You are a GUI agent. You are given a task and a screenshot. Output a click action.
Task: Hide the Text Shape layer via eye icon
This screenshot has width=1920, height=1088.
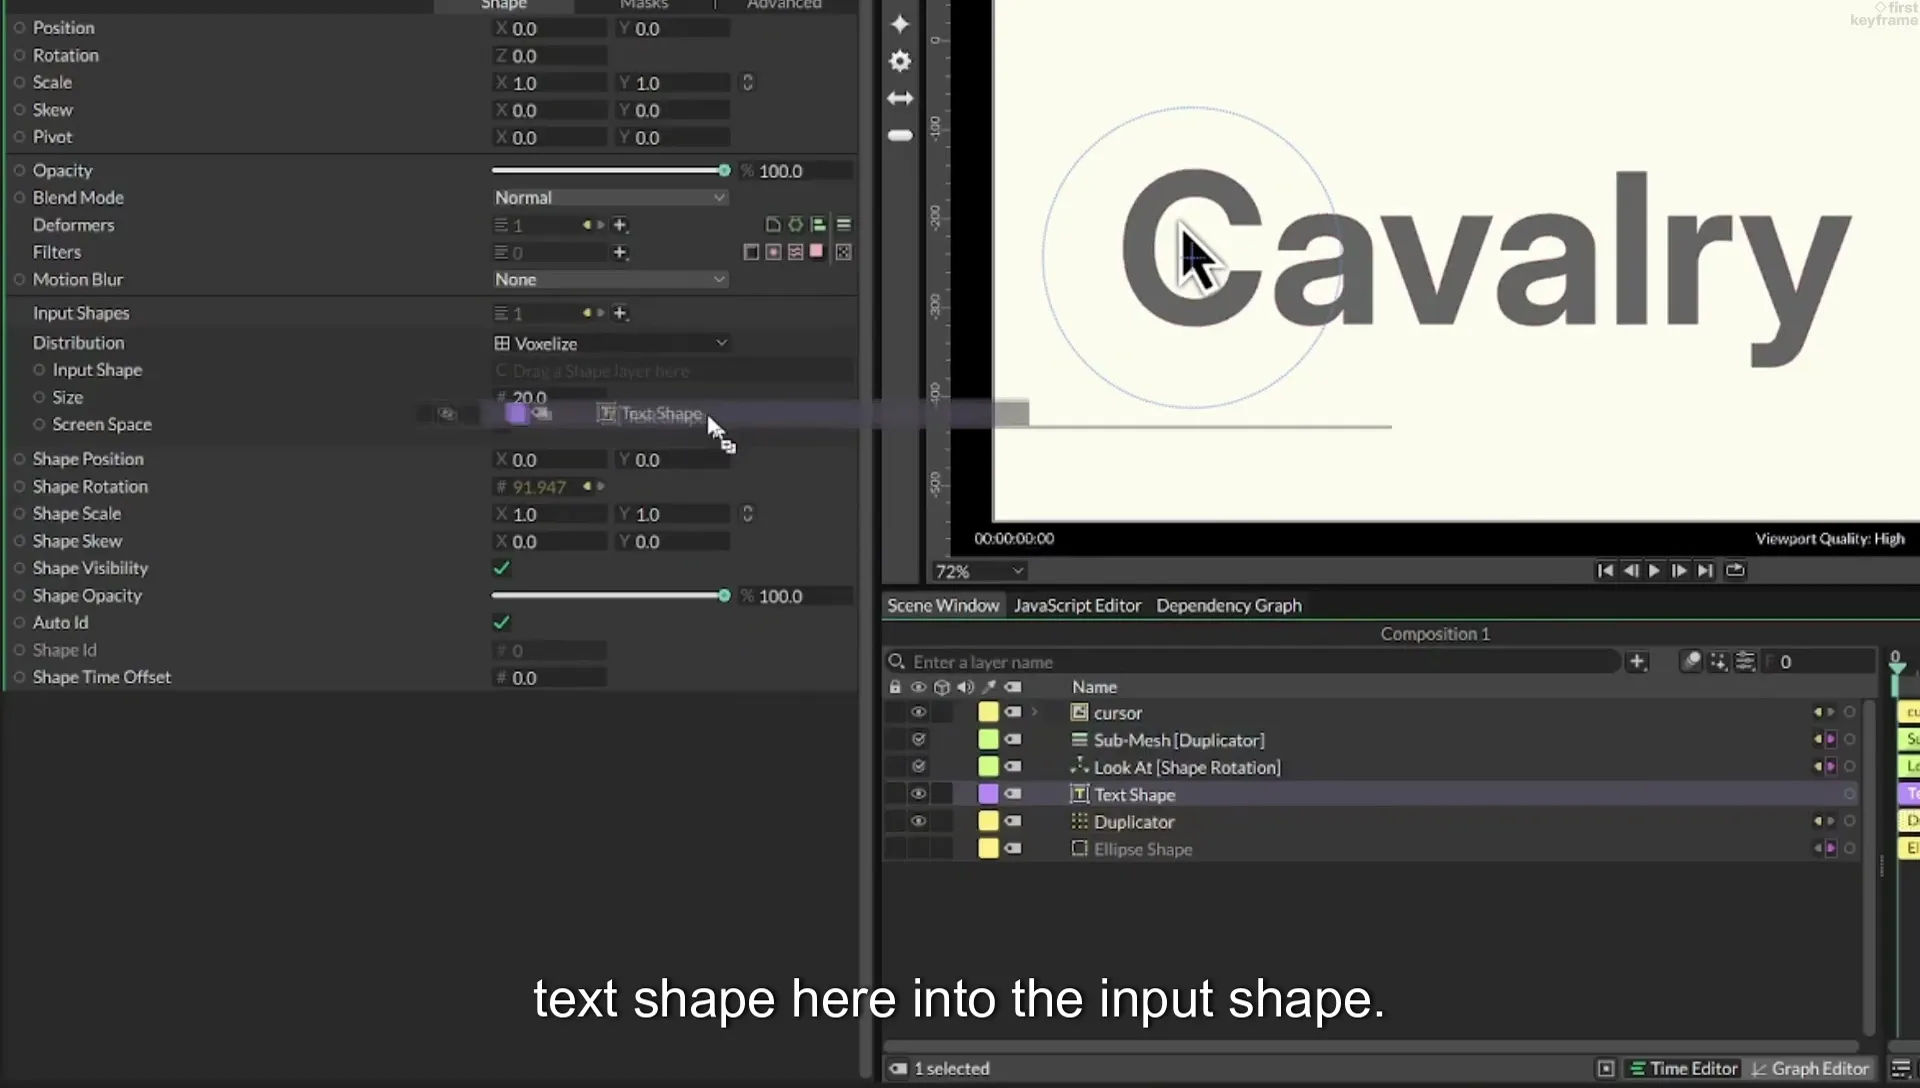tap(918, 794)
